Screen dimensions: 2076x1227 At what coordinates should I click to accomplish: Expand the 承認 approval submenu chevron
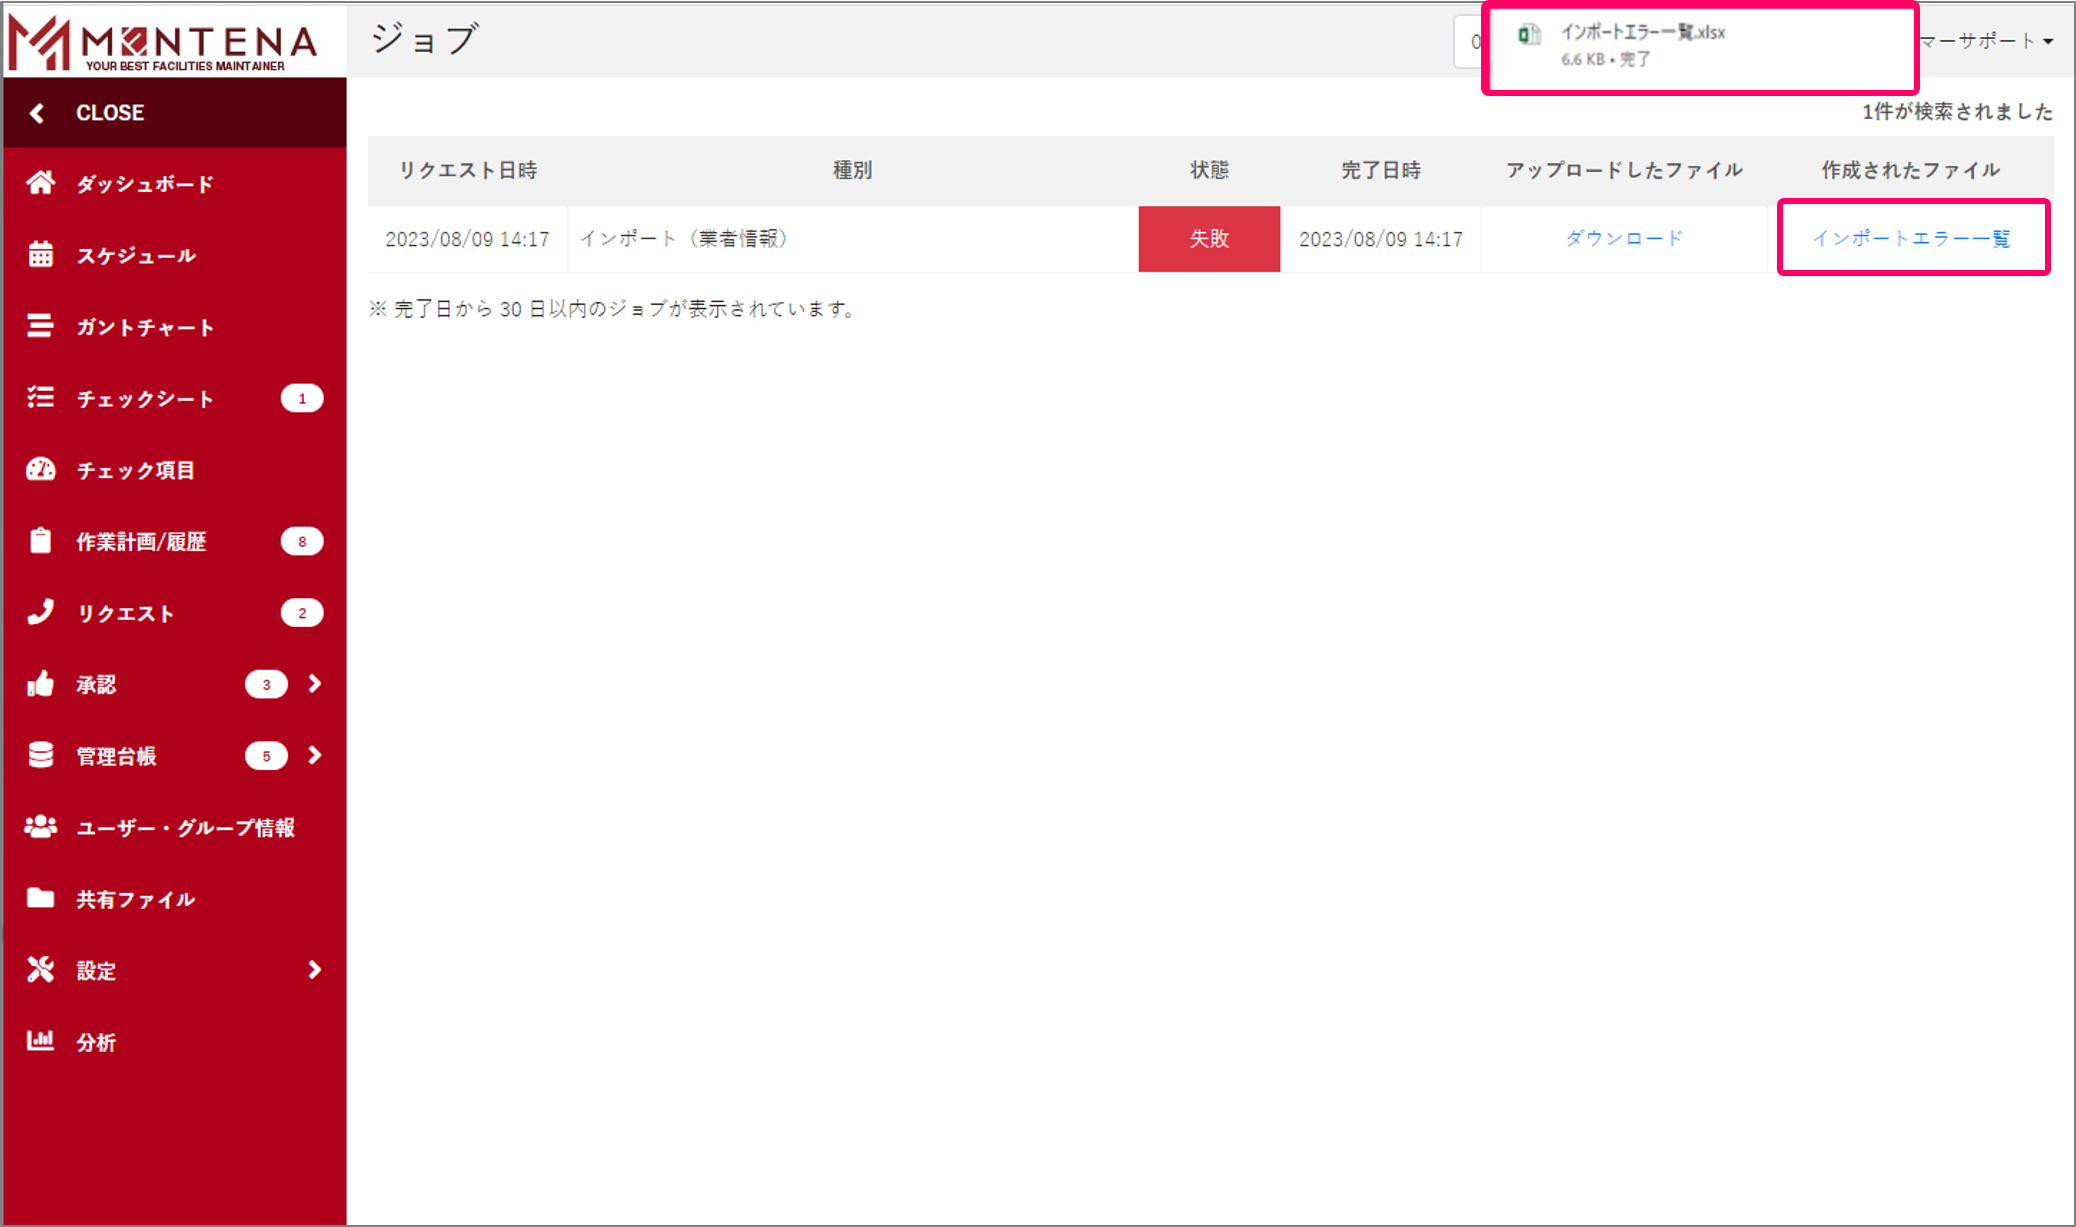(315, 684)
